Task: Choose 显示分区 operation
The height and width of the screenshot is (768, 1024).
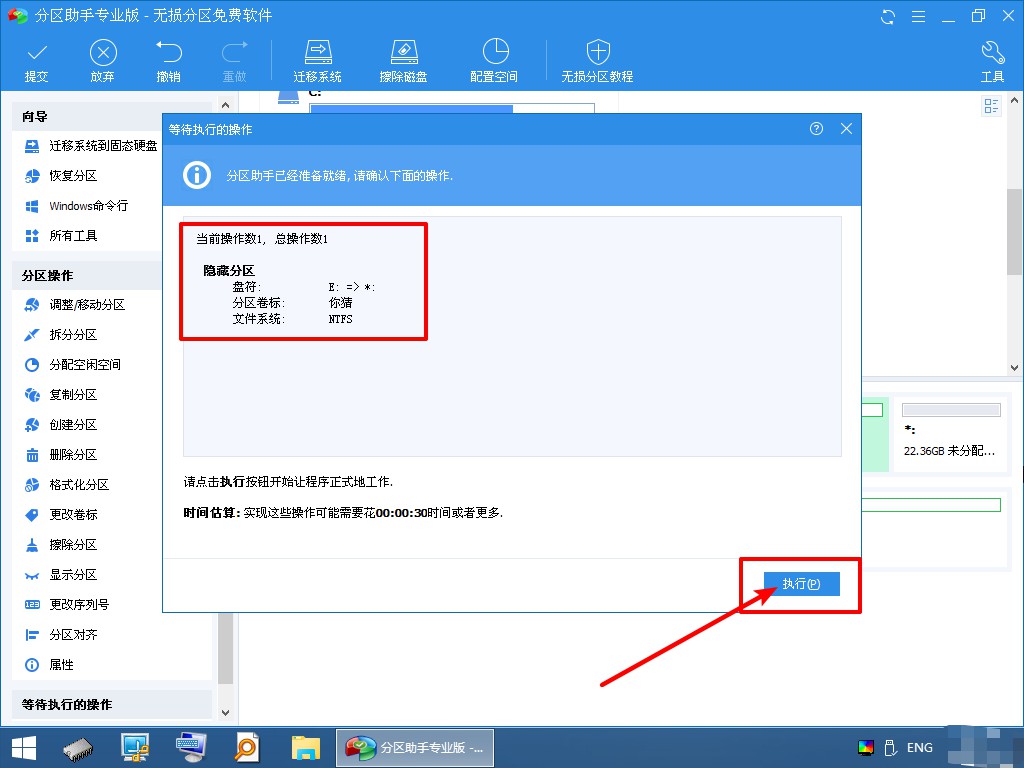Action: [x=61, y=575]
